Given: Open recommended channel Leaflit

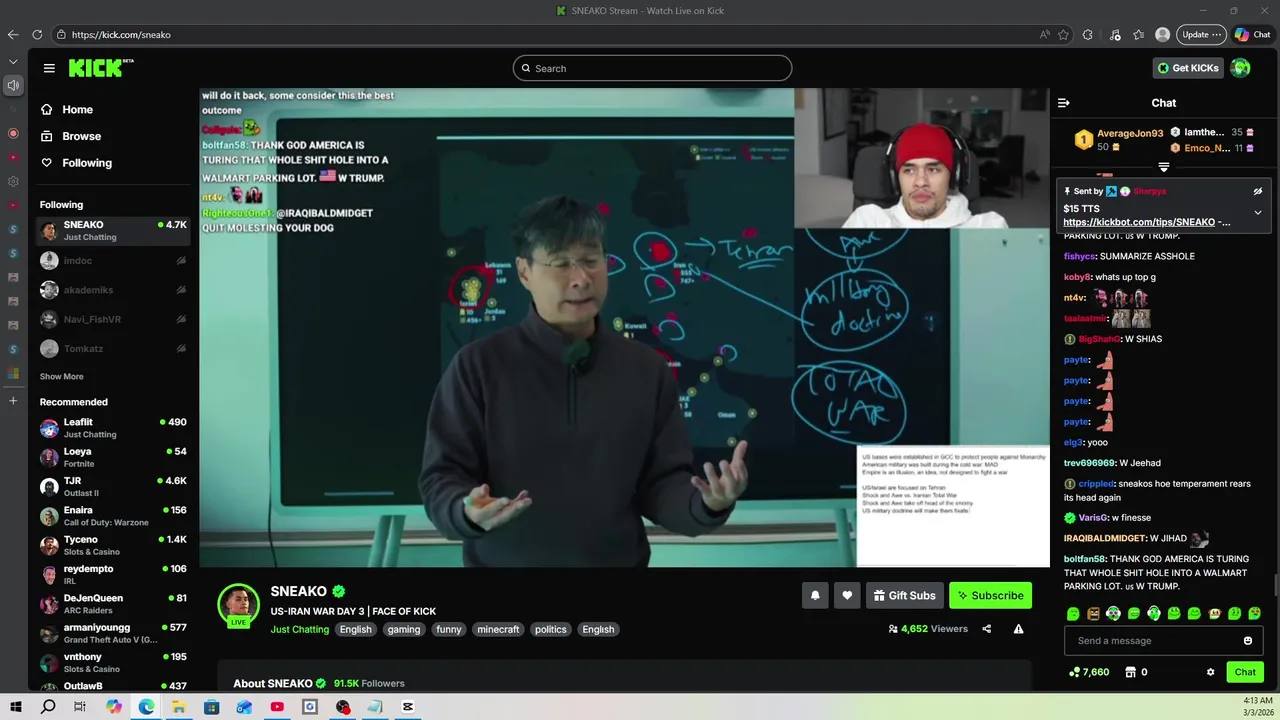Looking at the screenshot, I should [113, 428].
